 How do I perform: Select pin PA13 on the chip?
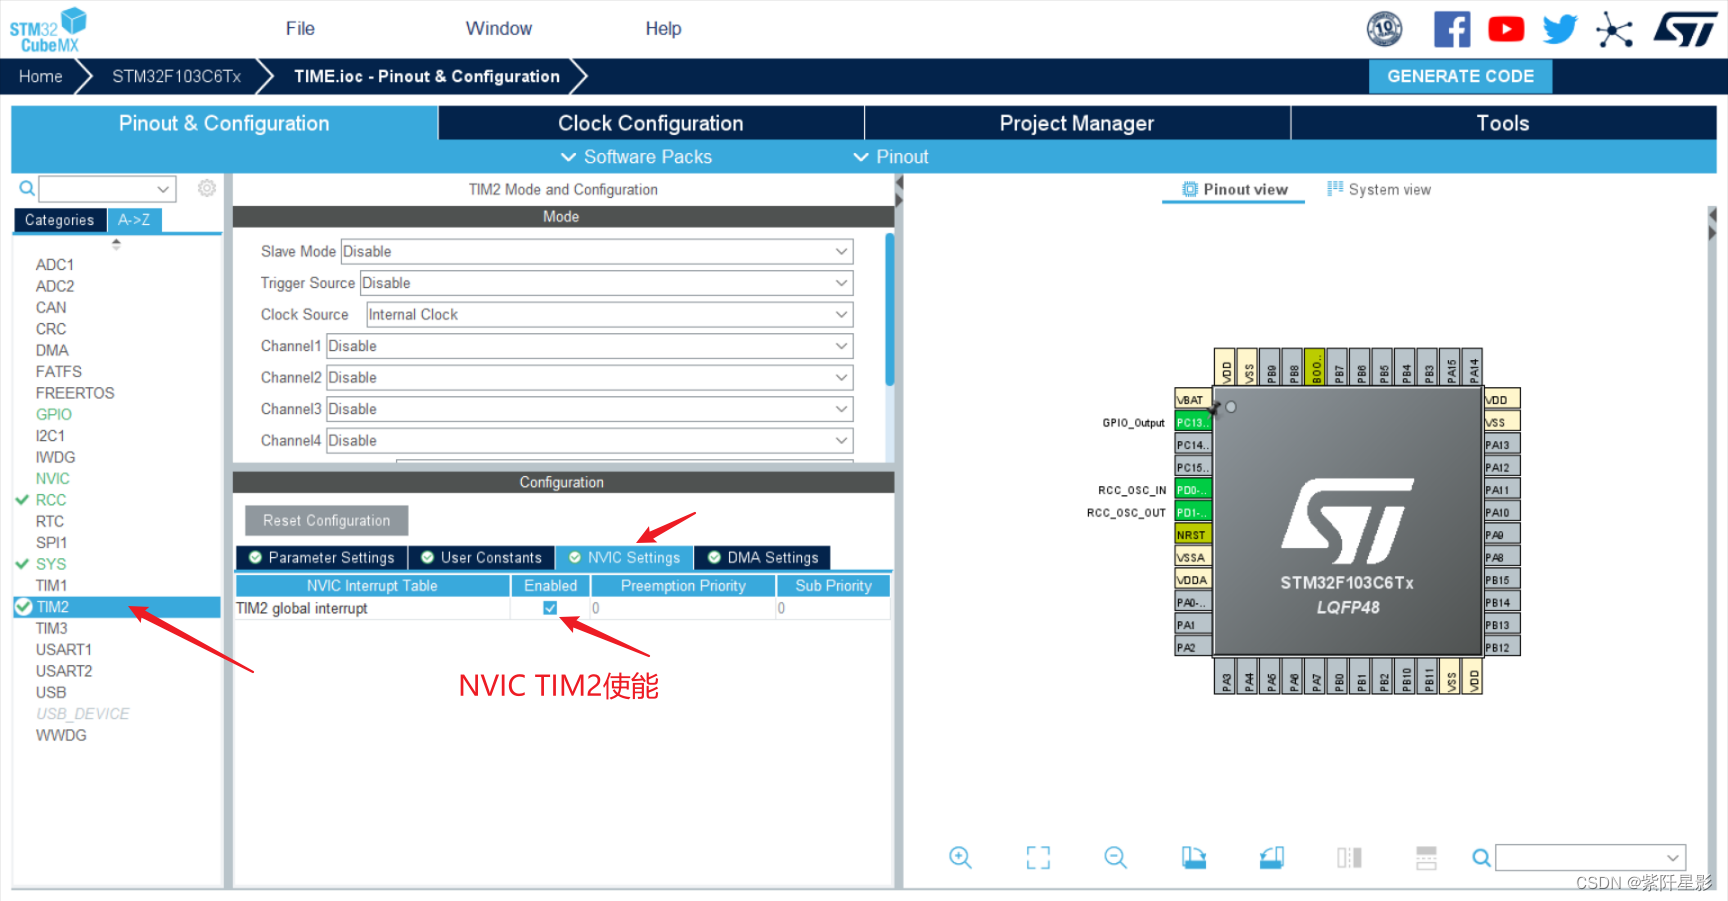(x=1502, y=444)
